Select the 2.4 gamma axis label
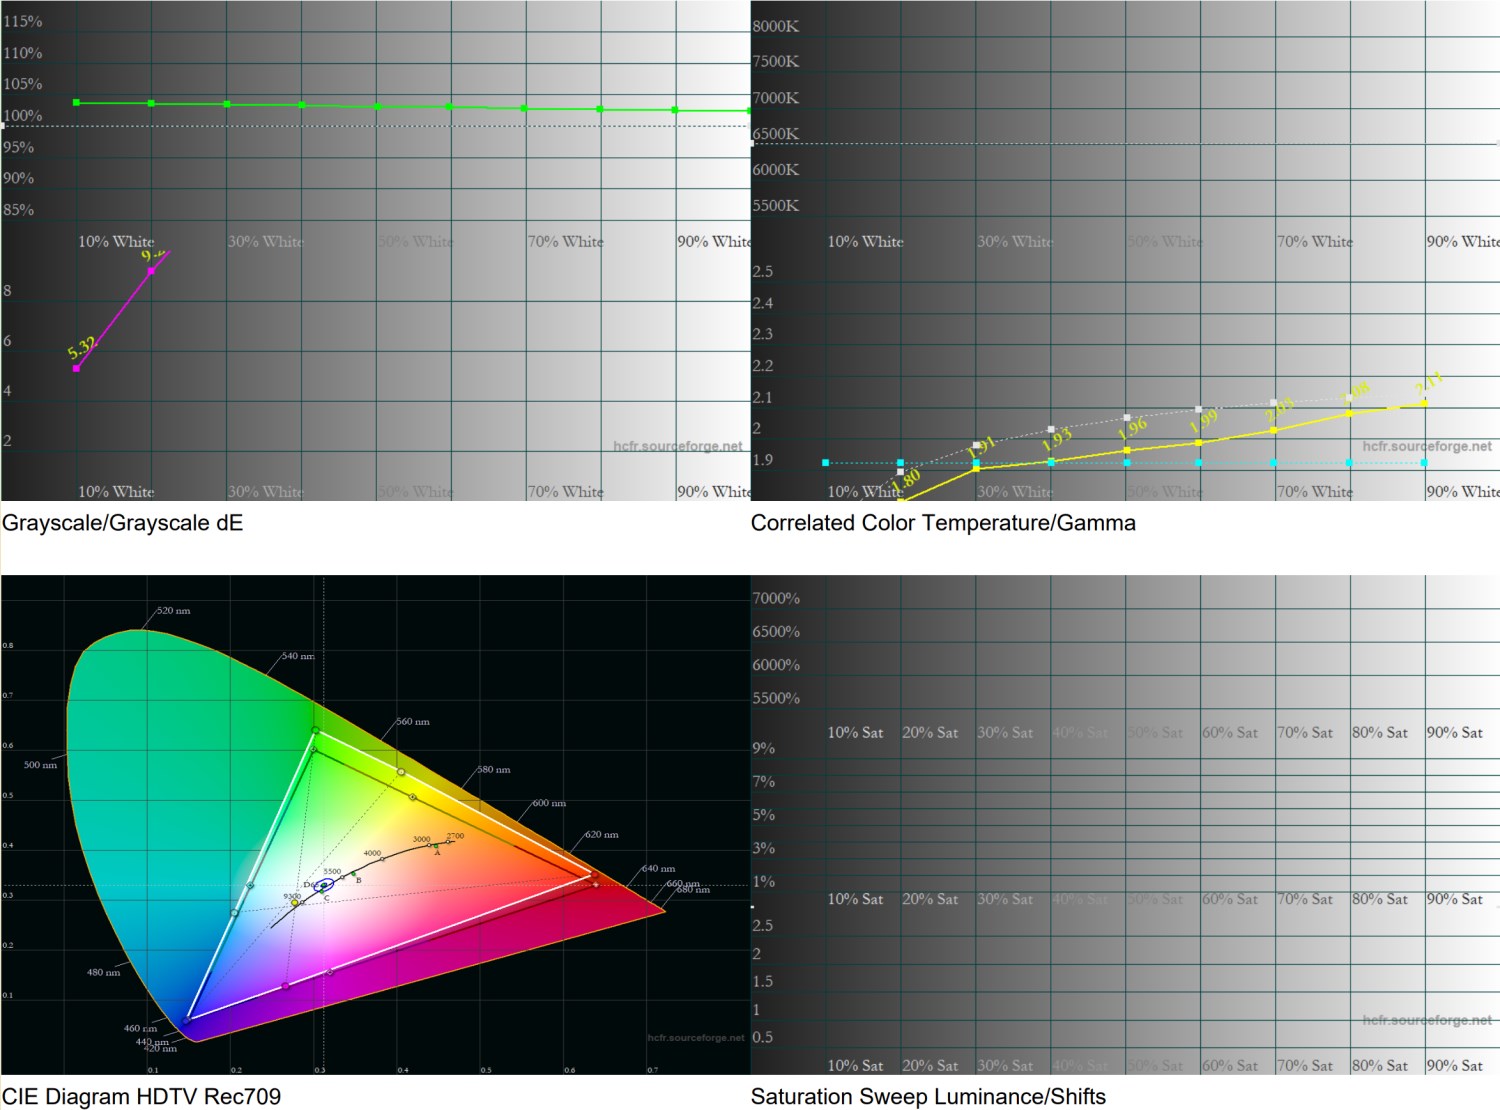1500x1110 pixels. coord(763,303)
